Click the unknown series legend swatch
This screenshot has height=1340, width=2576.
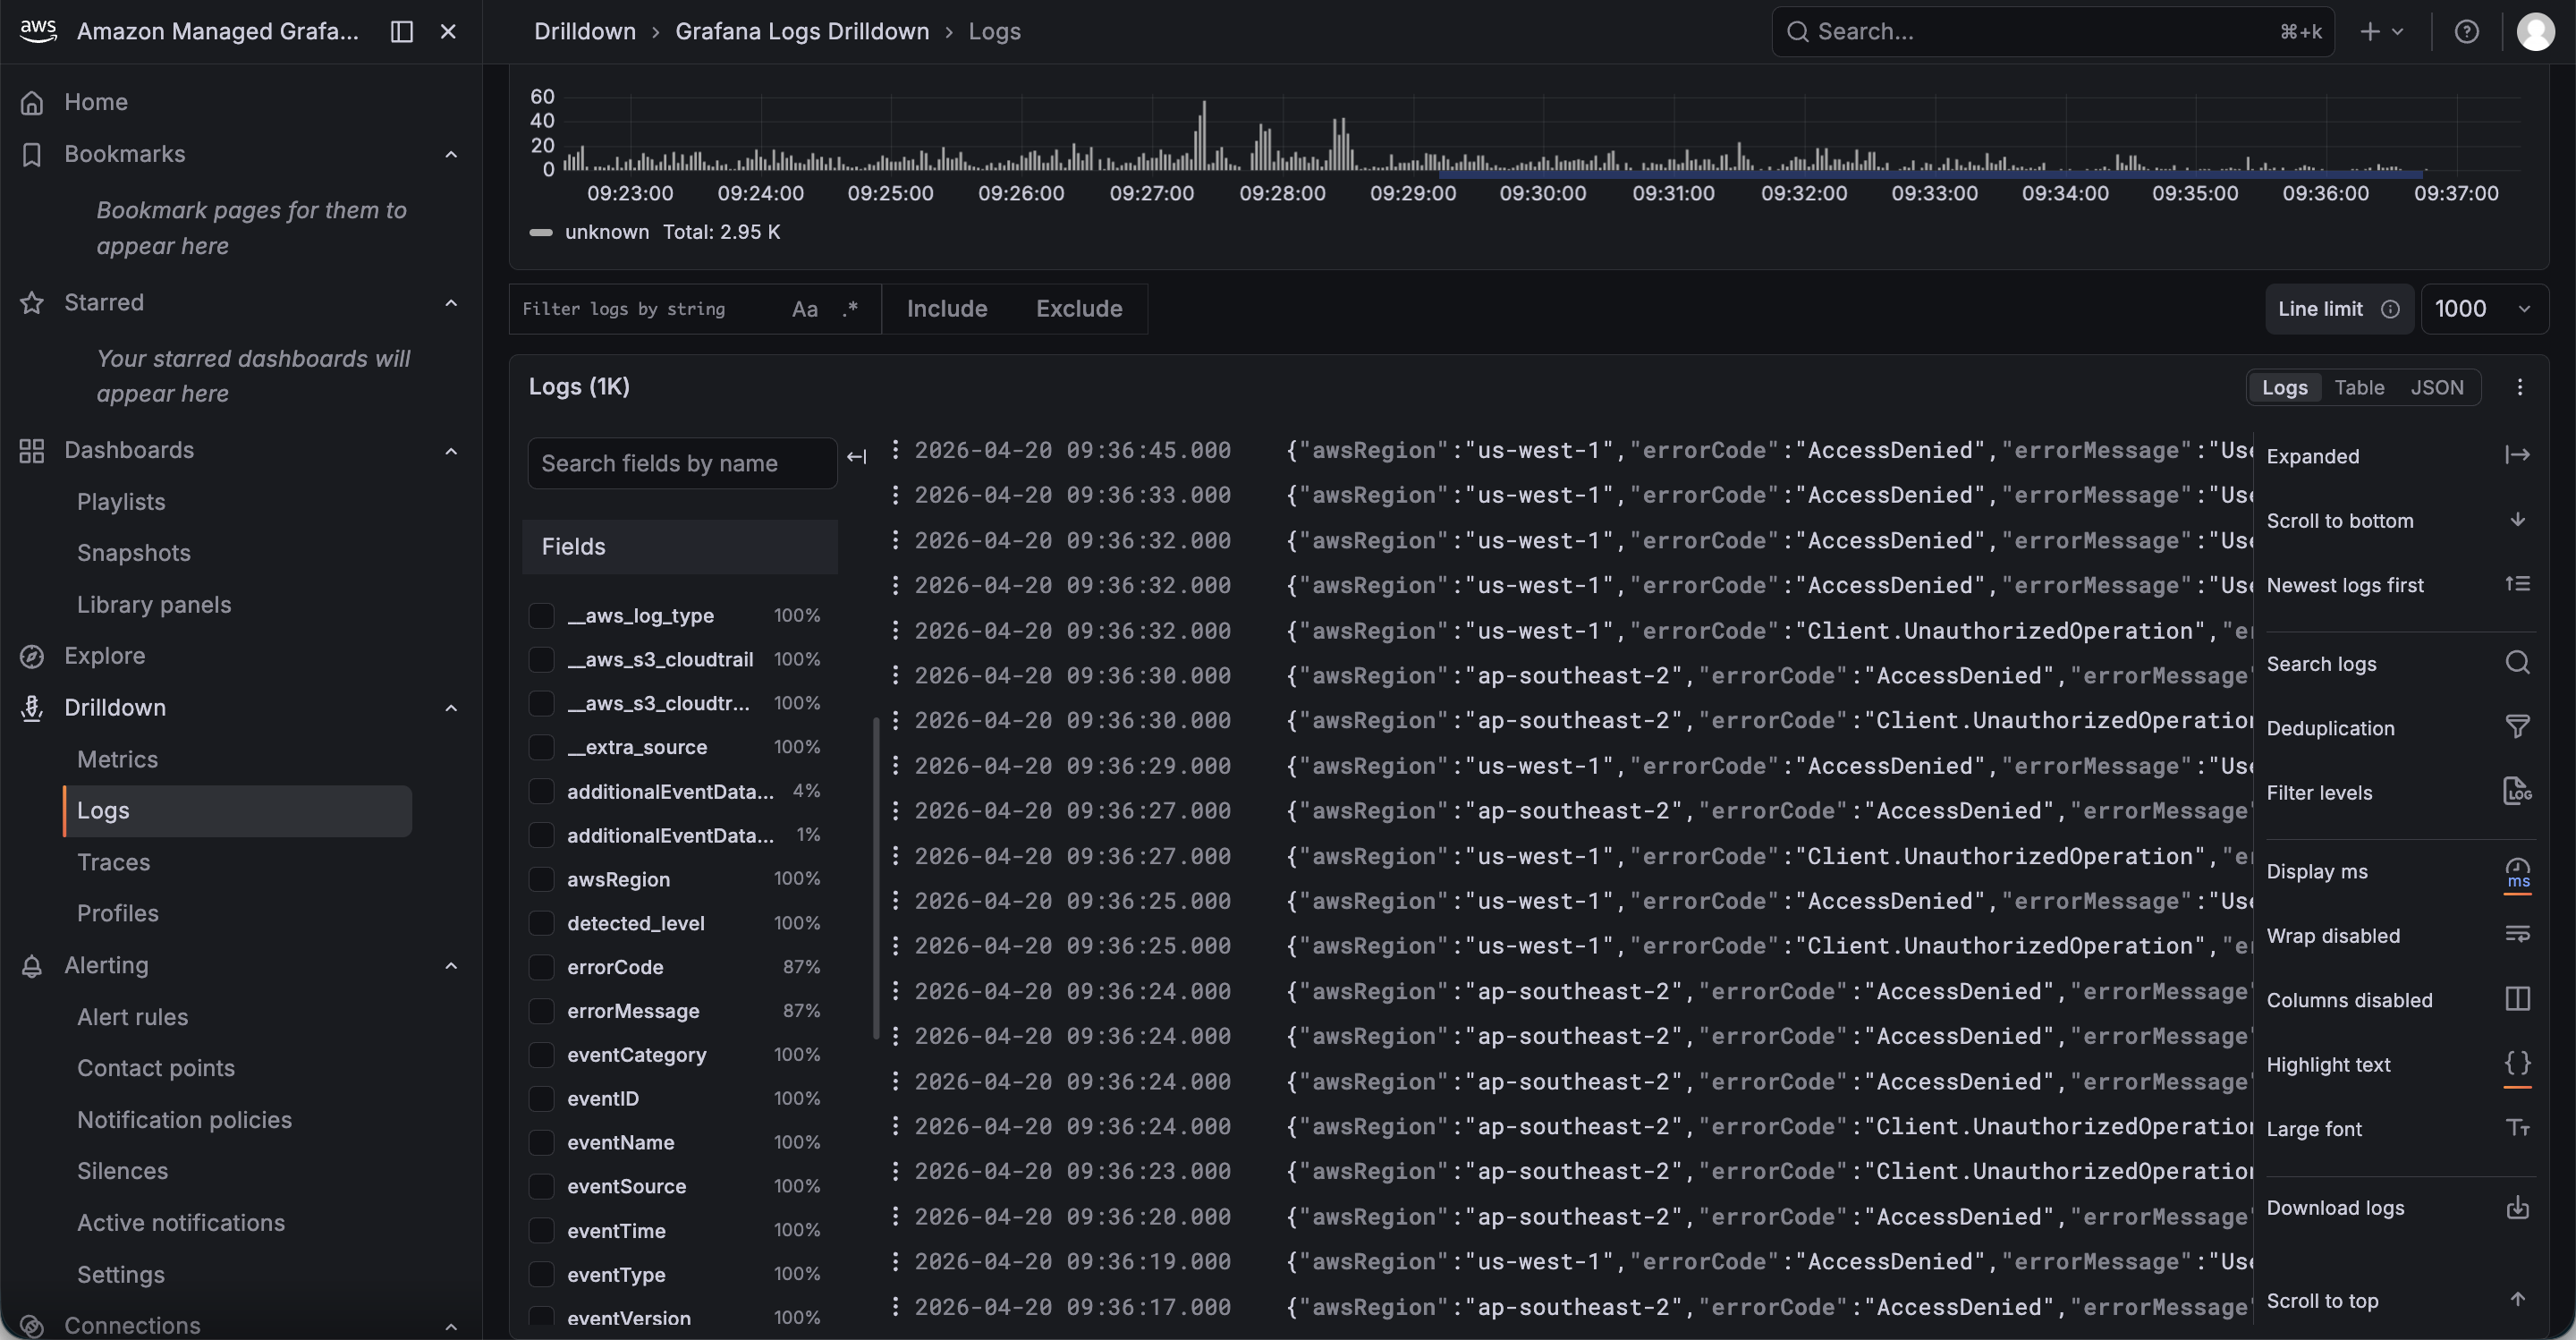point(541,232)
